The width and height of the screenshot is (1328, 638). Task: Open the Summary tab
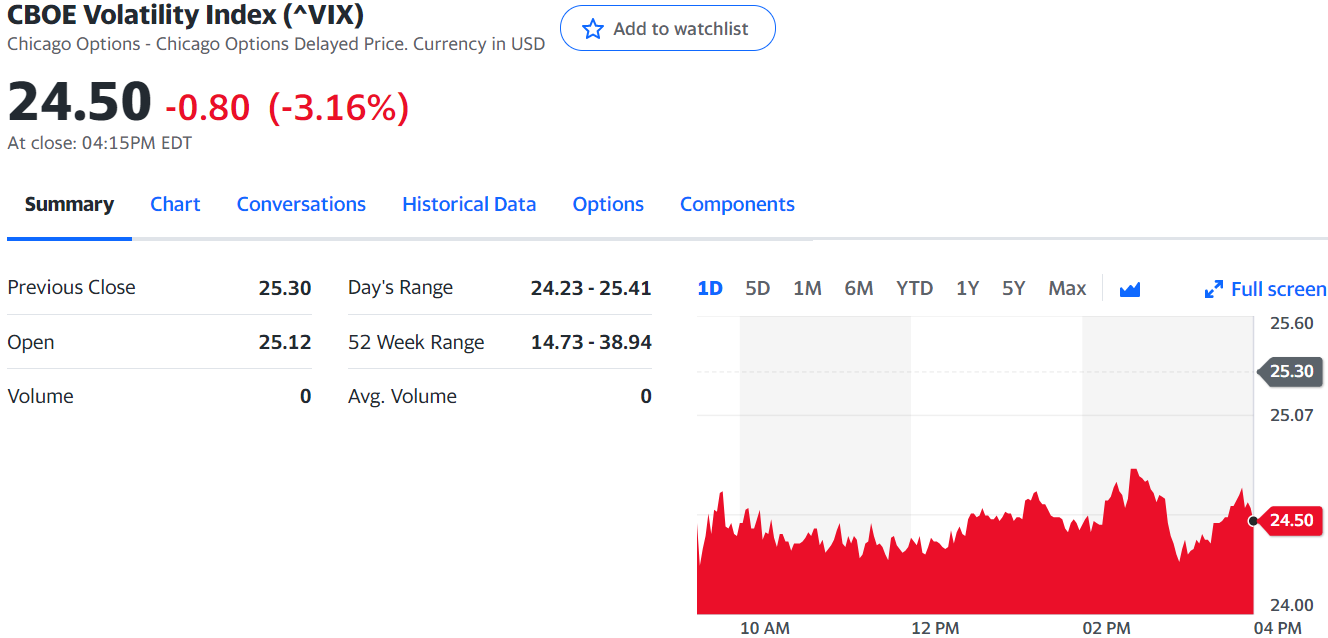(x=69, y=204)
